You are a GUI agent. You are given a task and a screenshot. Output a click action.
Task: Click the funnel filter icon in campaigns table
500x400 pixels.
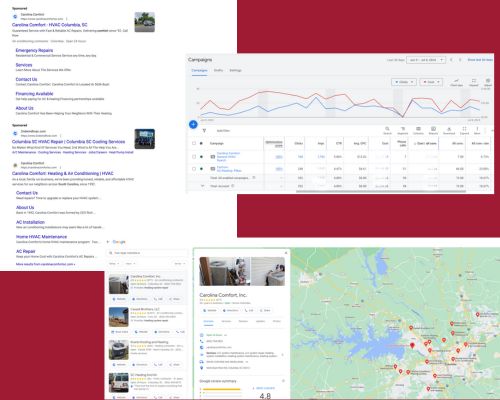[204, 131]
